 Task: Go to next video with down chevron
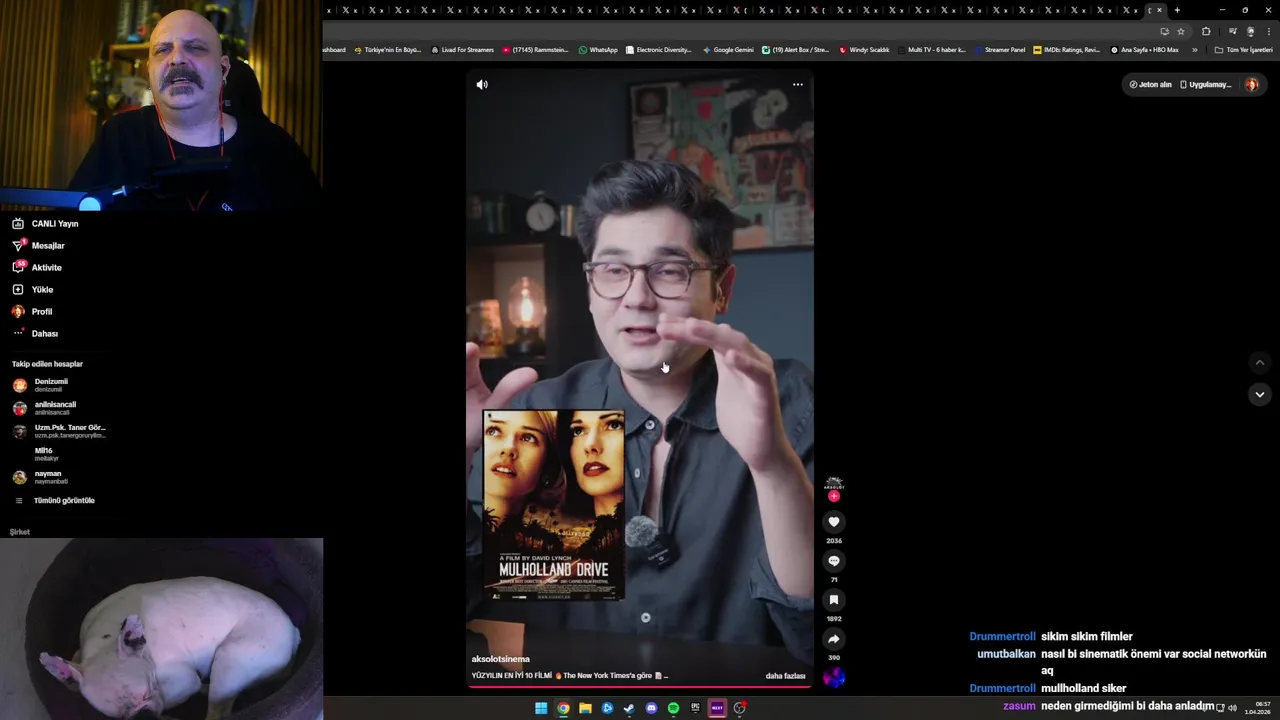(1260, 395)
